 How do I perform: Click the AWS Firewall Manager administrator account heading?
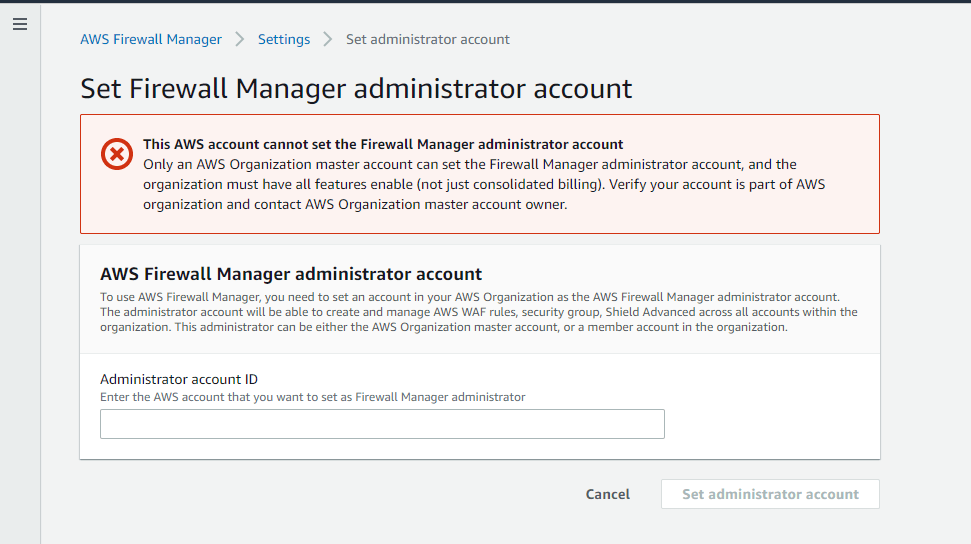291,274
